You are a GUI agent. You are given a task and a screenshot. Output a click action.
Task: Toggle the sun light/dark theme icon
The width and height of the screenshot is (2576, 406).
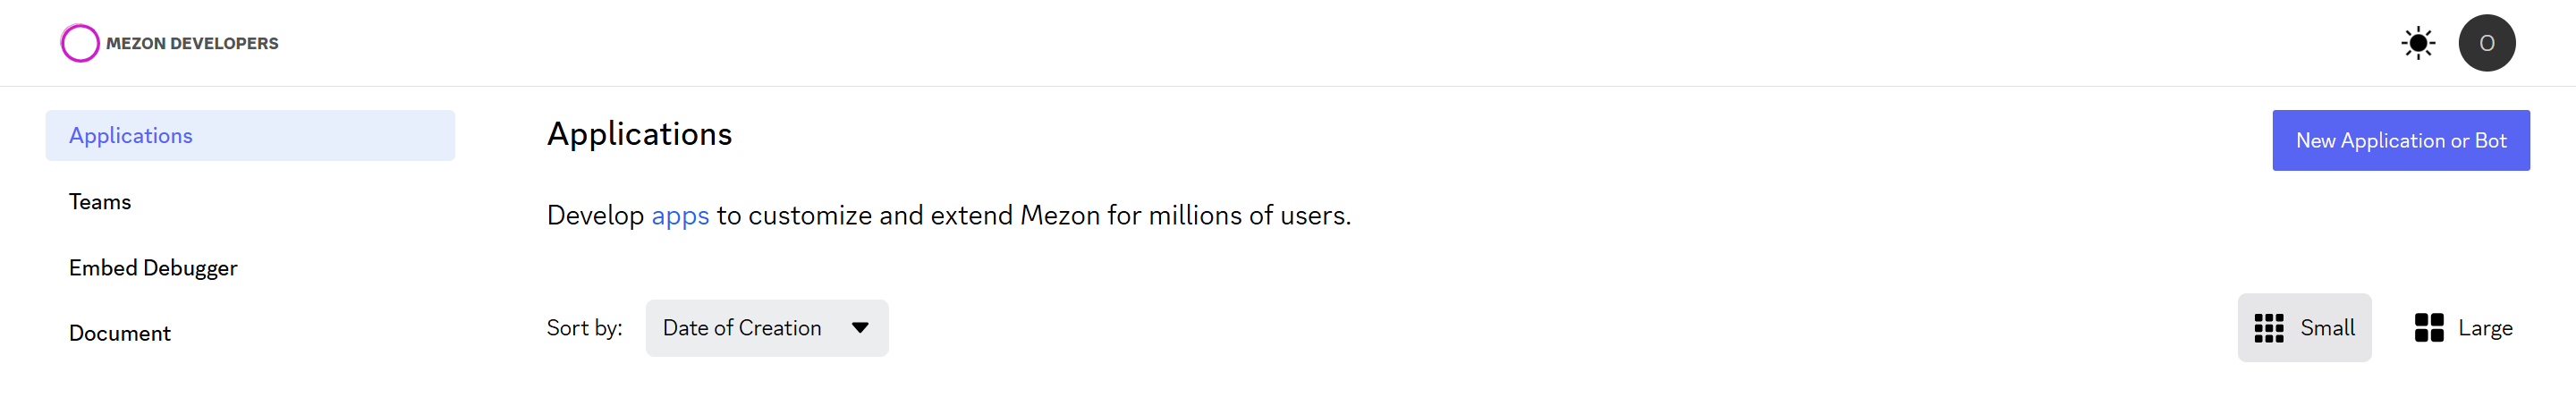(x=2418, y=43)
